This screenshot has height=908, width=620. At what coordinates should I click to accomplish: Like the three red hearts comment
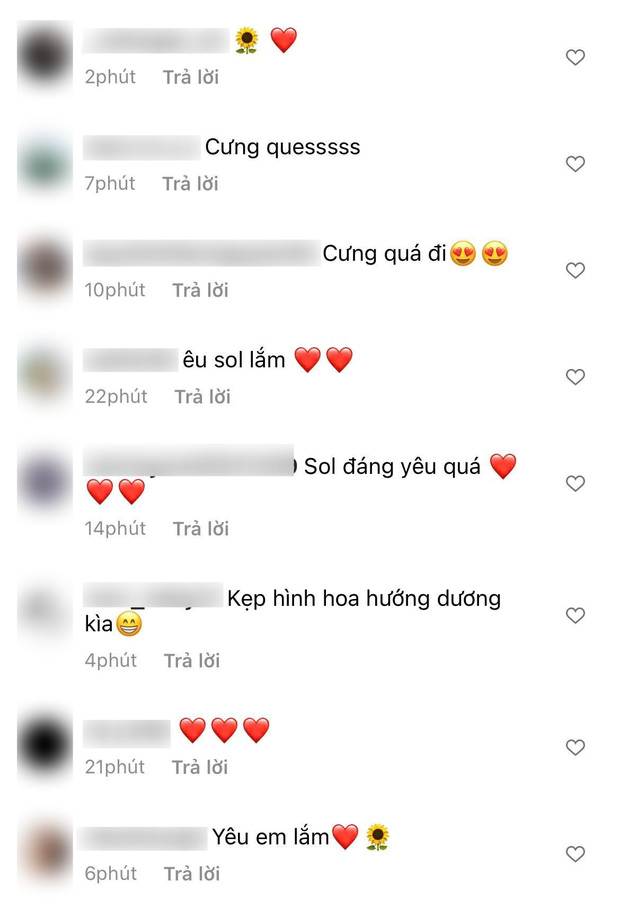tap(575, 747)
